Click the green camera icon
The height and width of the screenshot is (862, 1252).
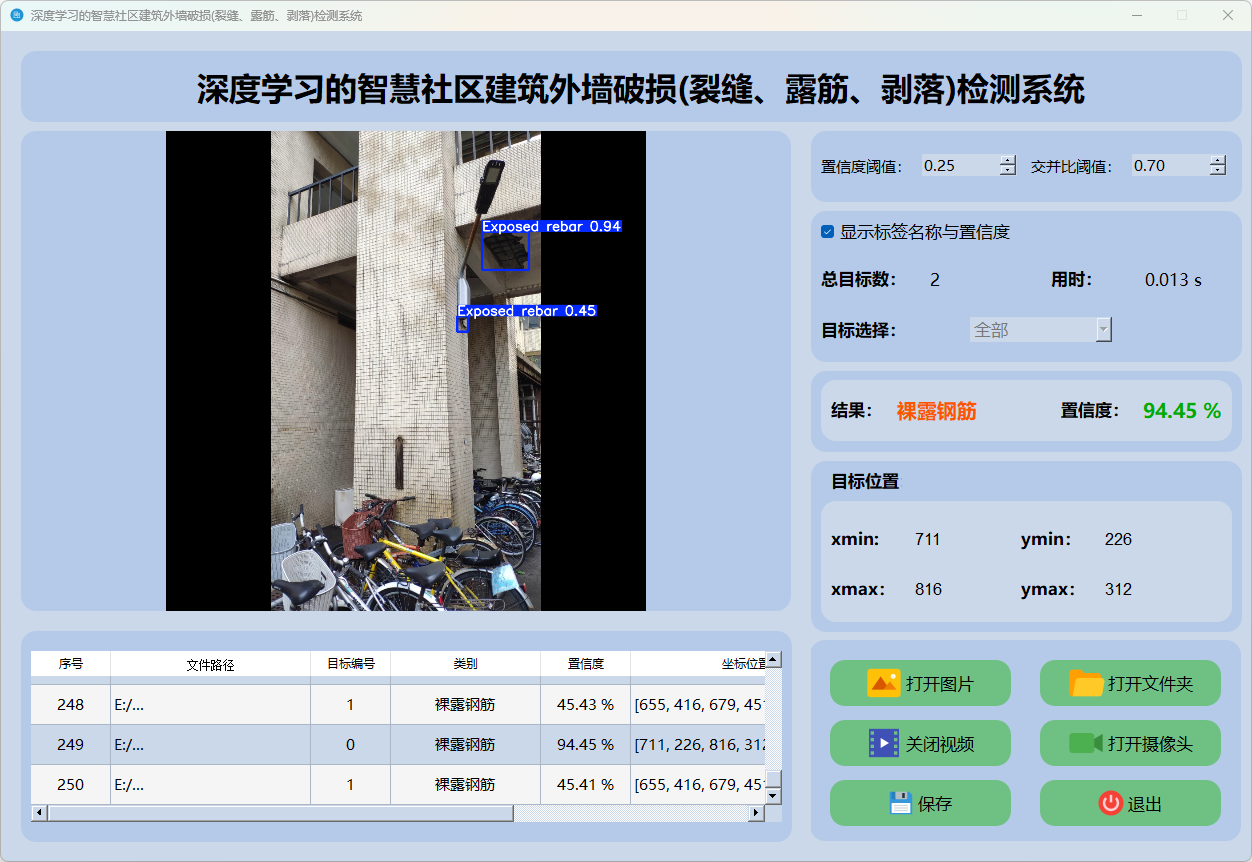pyautogui.click(x=1085, y=743)
